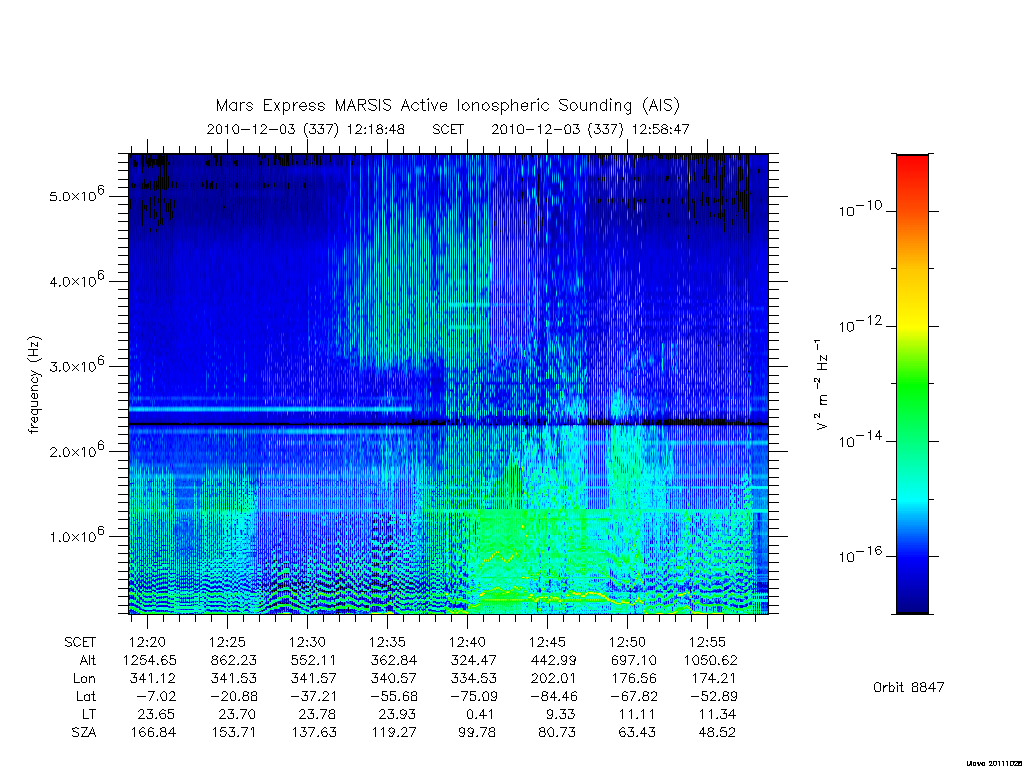Image resolution: width=1024 pixels, height=768 pixels.
Task: Click SZA value 119.27
Action: tap(393, 732)
